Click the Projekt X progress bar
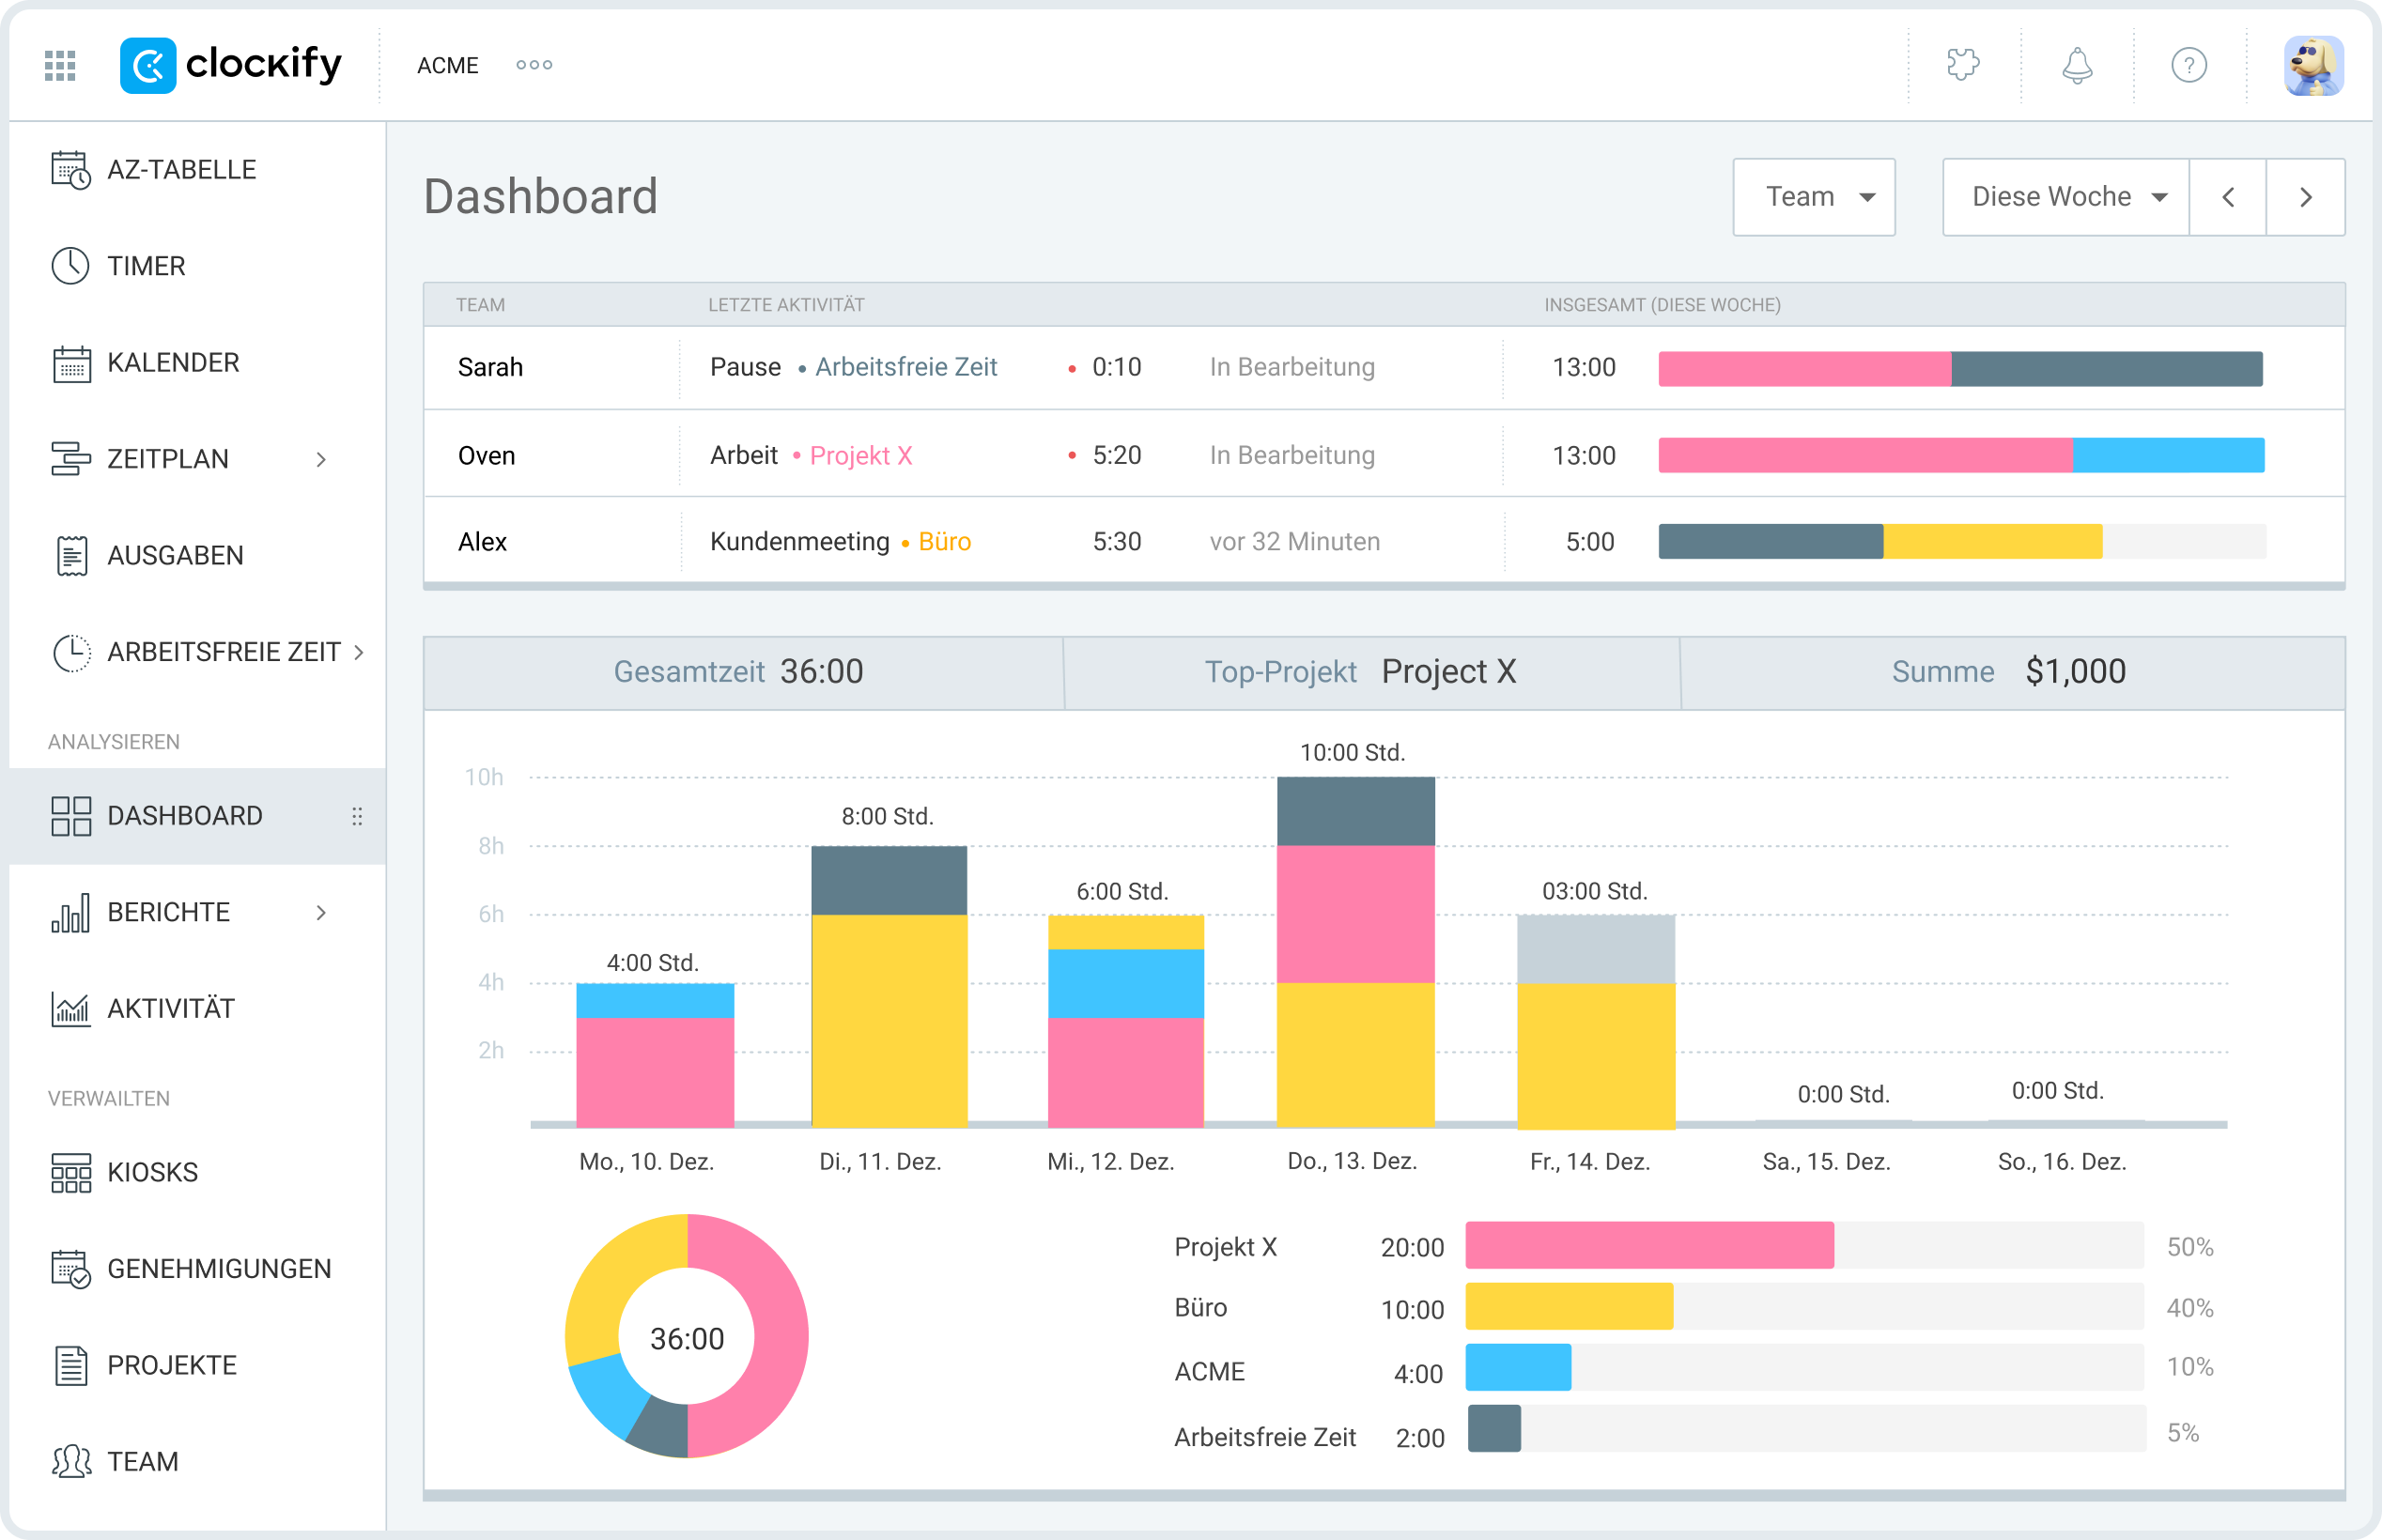The width and height of the screenshot is (2382, 1540). pyautogui.click(x=1650, y=1246)
